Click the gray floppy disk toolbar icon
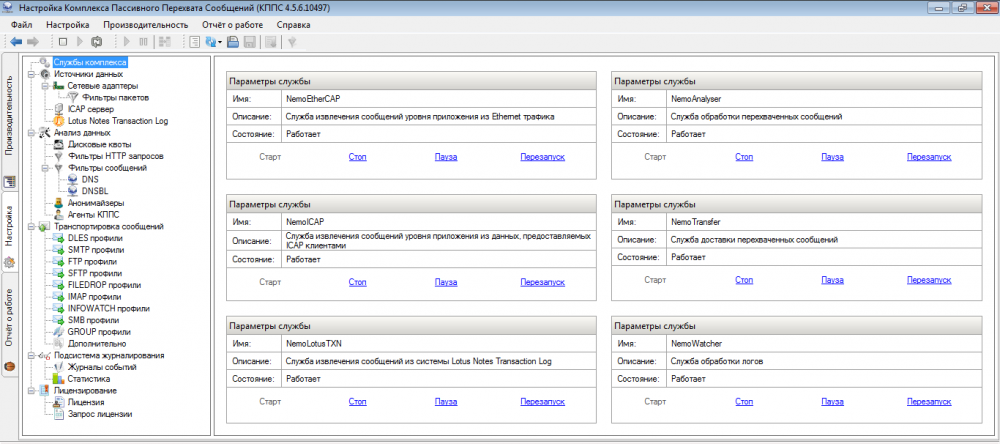 [250, 42]
